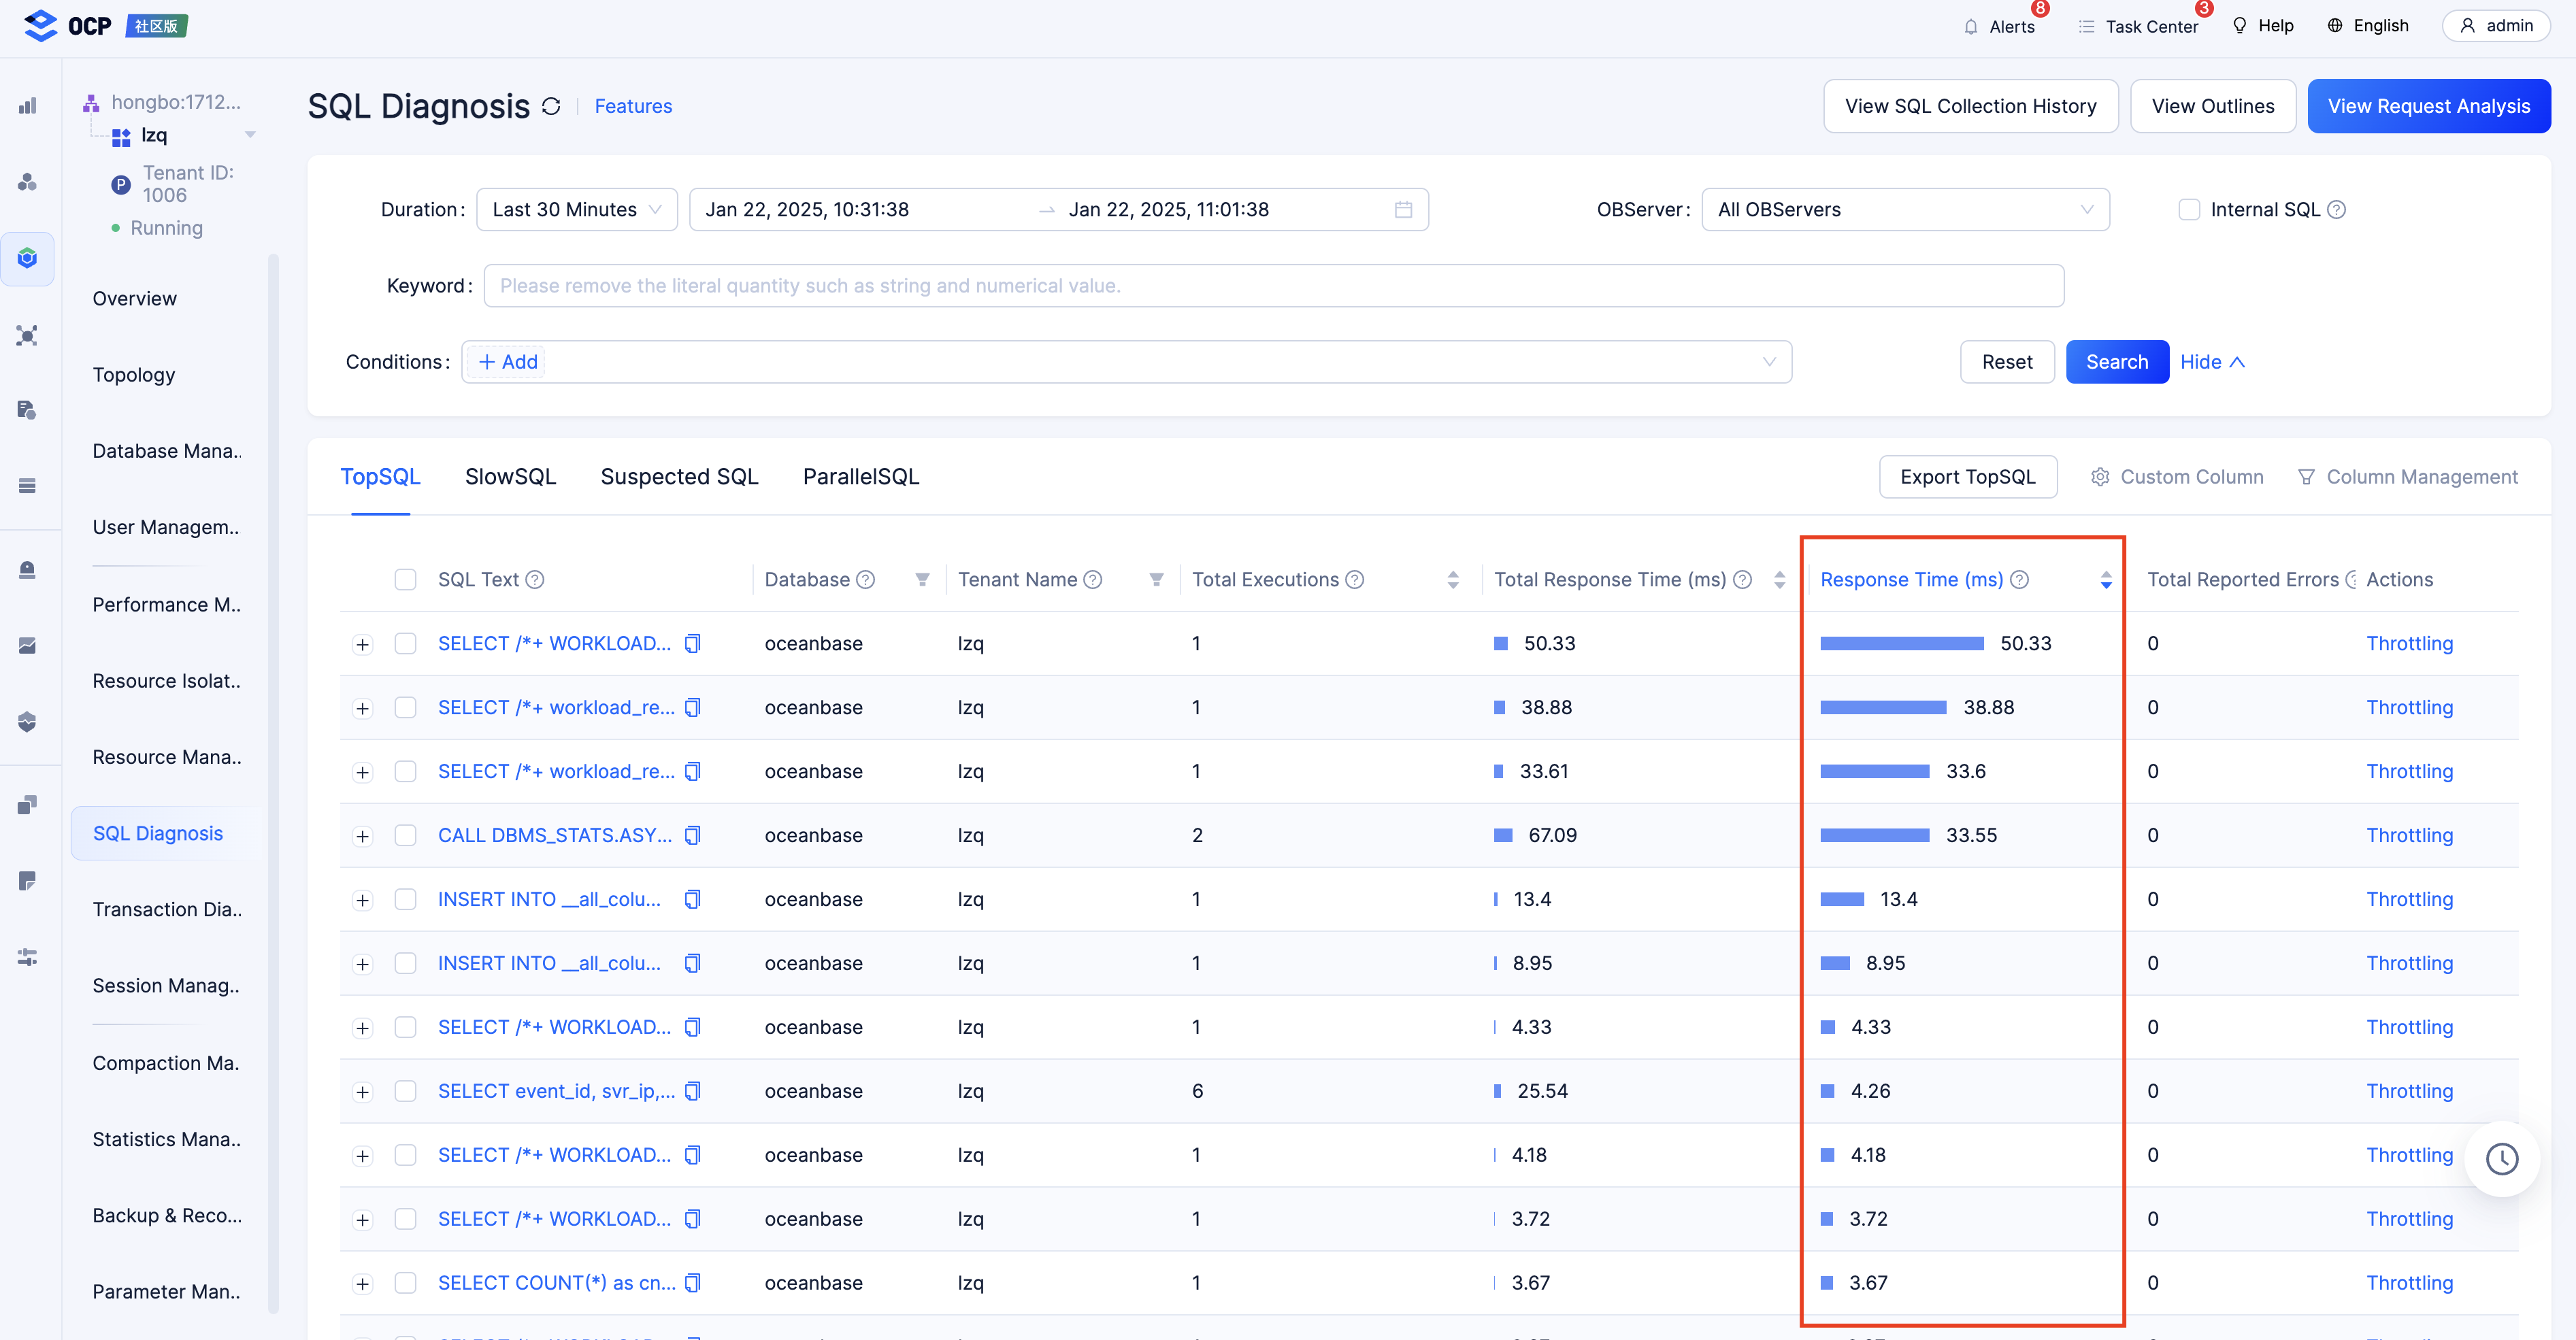Expand the CALL DBMS_STATS.ASY row
Screen dimensions: 2576x1340
363,836
